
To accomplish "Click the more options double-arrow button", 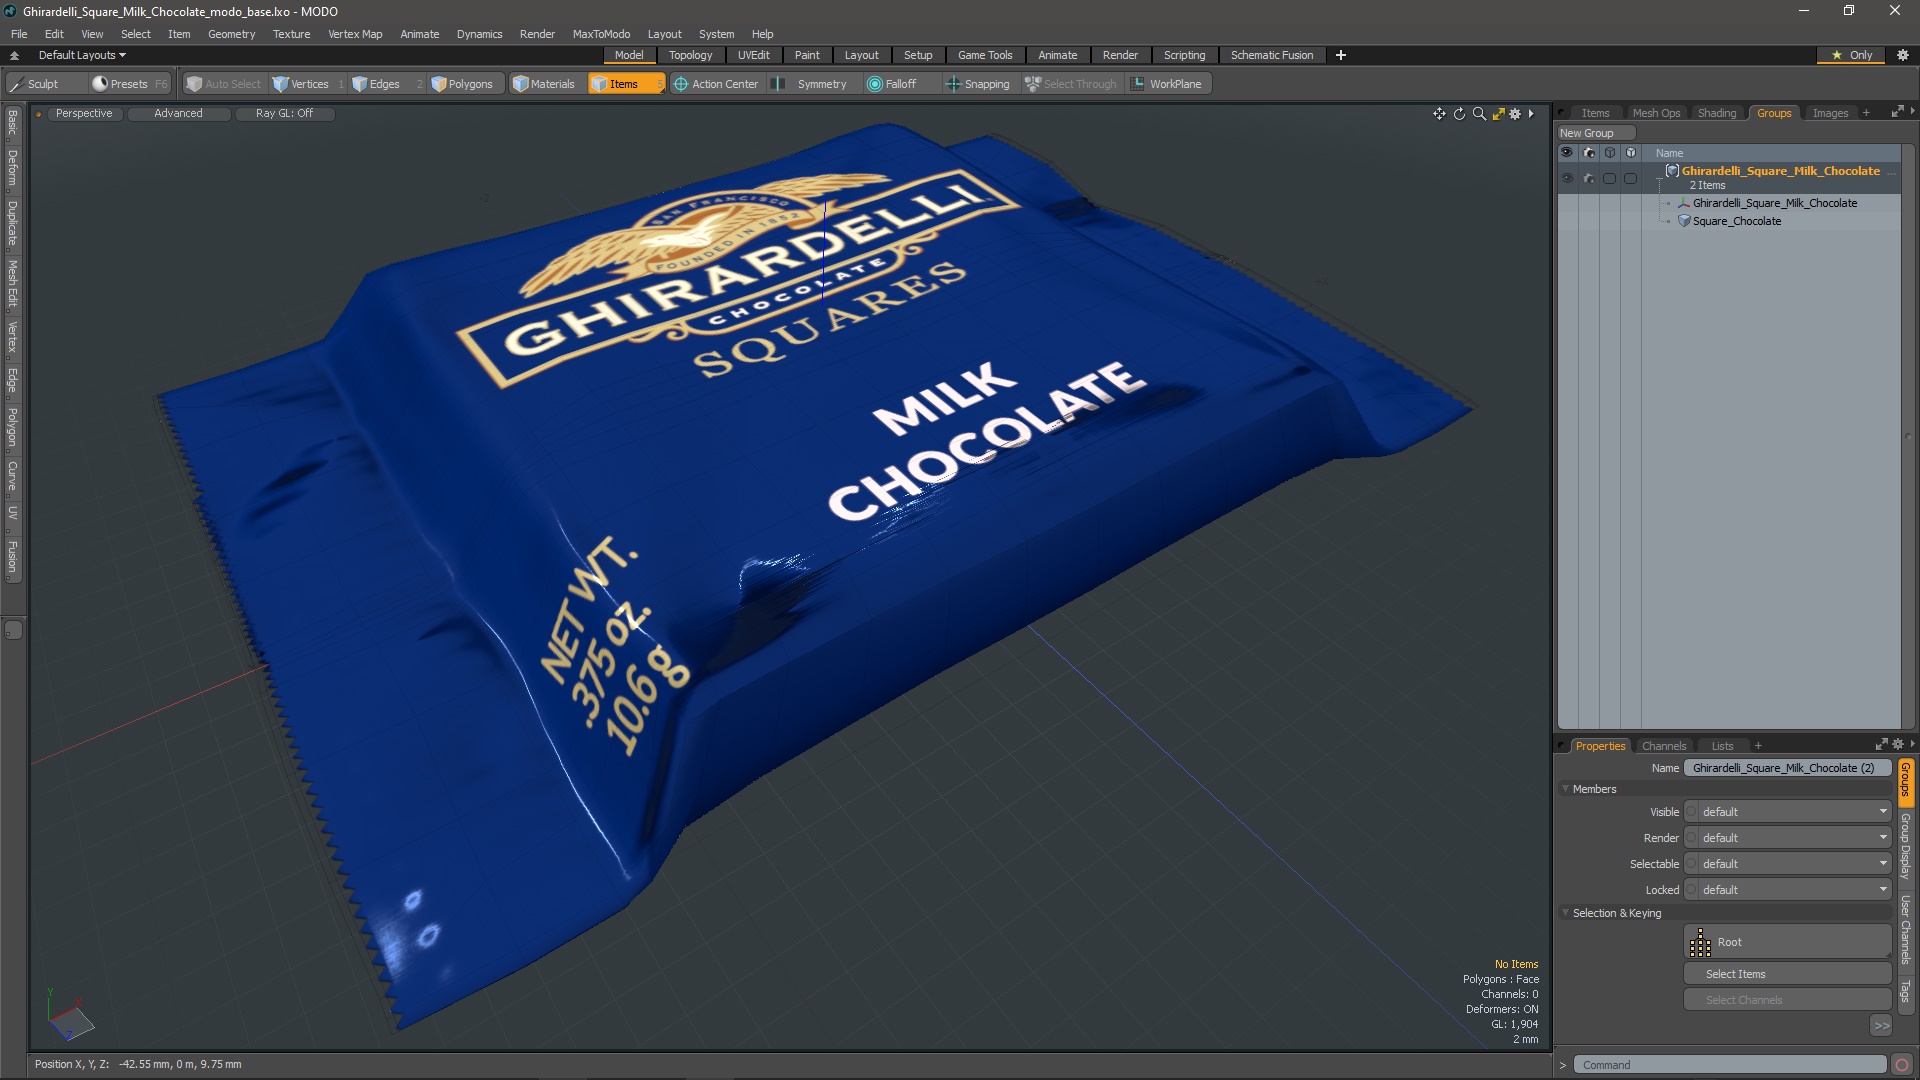I will [1881, 1025].
